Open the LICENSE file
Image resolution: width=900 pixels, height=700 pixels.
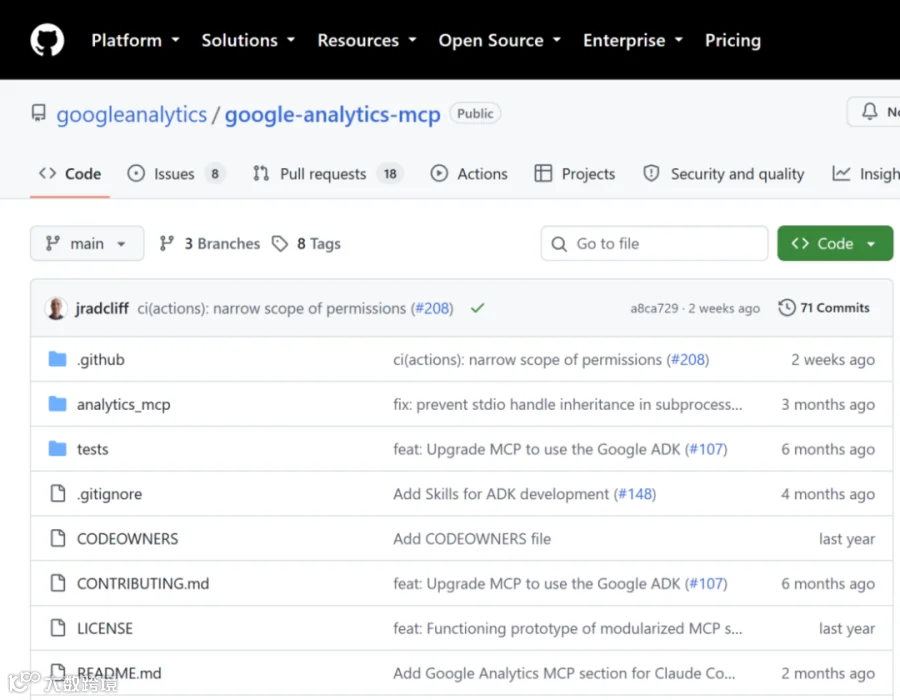coord(105,628)
